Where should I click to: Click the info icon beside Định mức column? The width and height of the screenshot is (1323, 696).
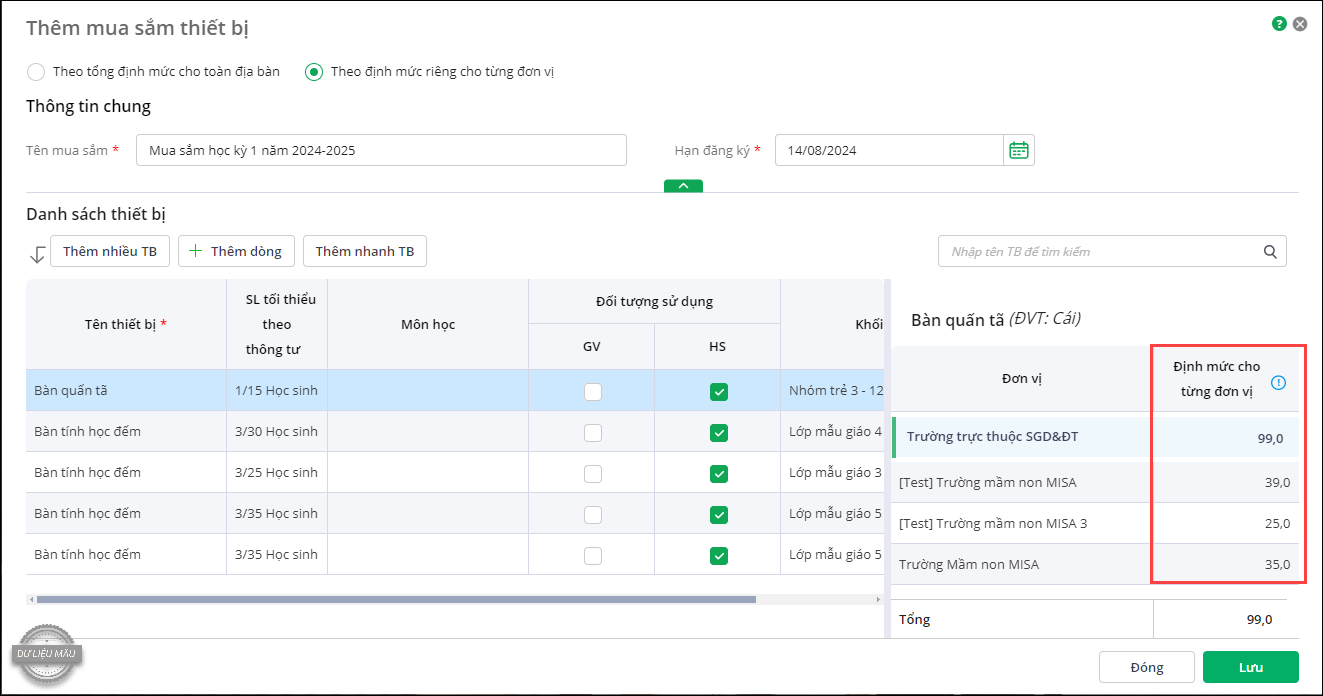point(1279,382)
